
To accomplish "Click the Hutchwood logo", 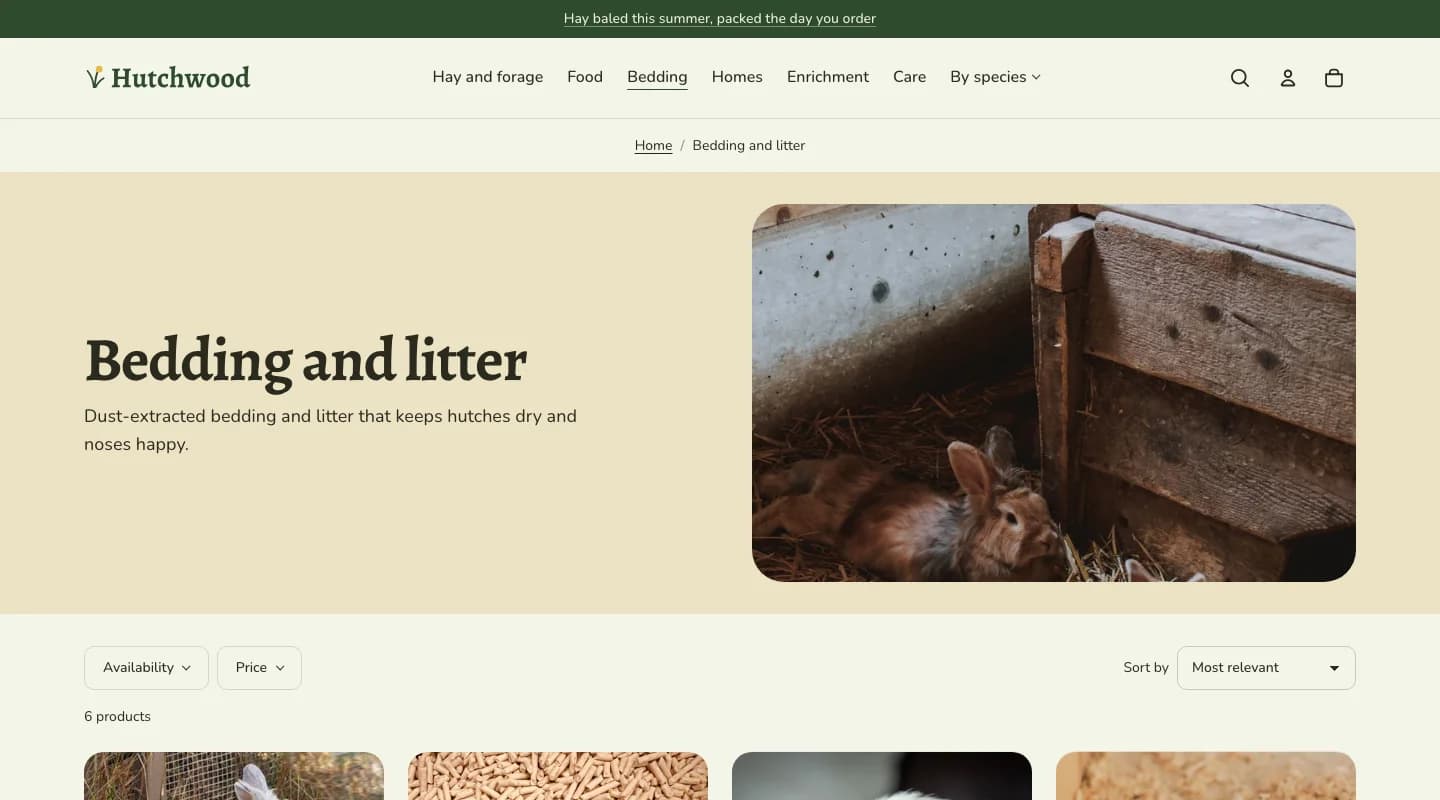I will pyautogui.click(x=168, y=77).
